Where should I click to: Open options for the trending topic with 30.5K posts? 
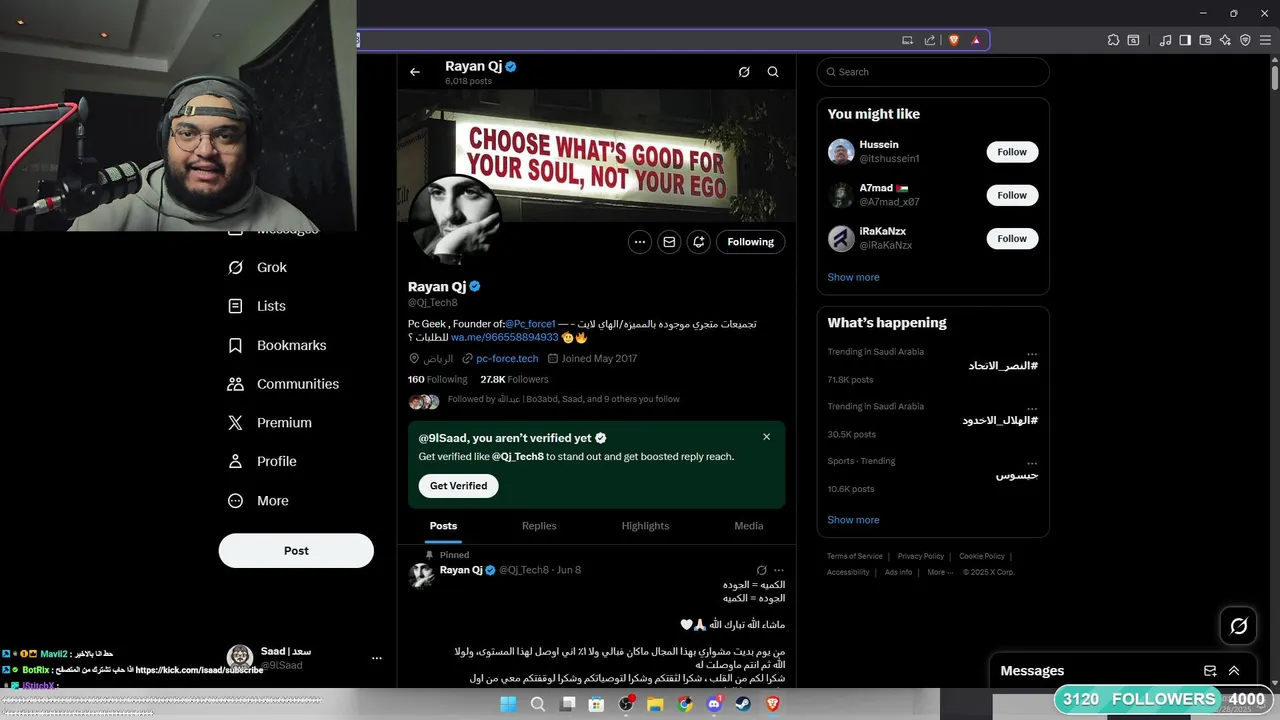pyautogui.click(x=1032, y=408)
